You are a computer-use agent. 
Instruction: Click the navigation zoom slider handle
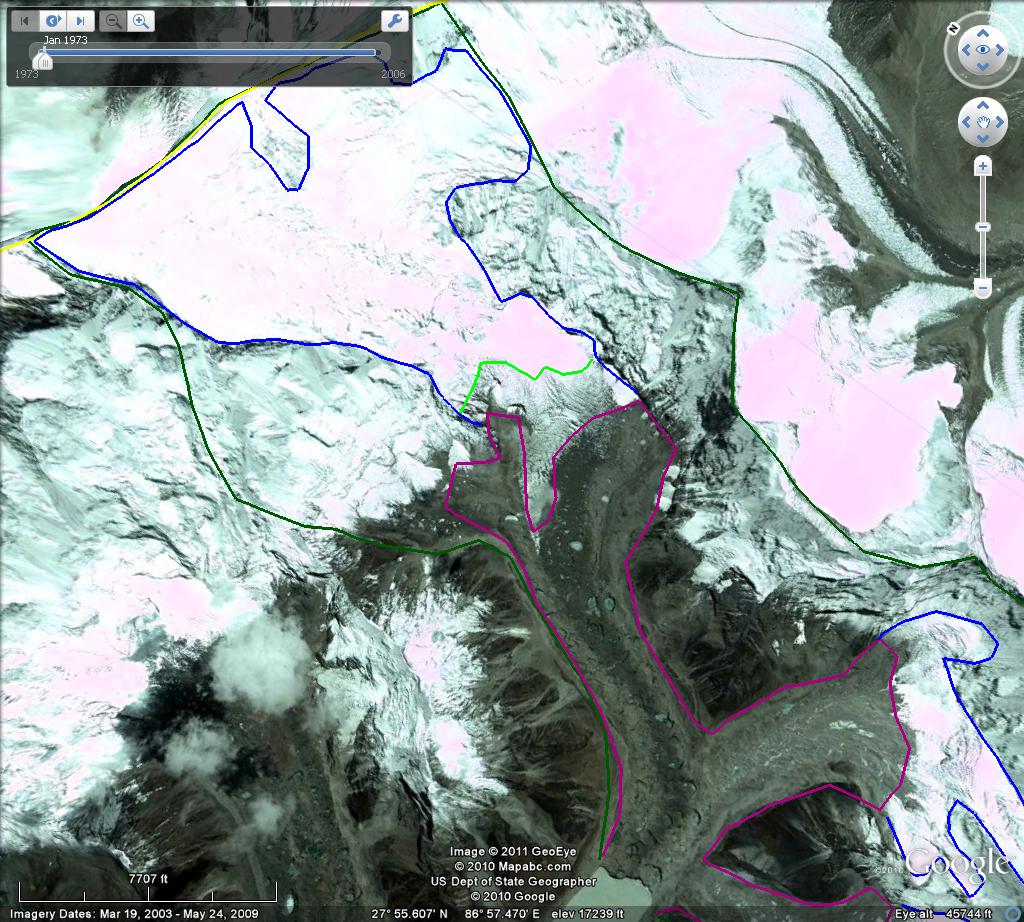point(983,226)
